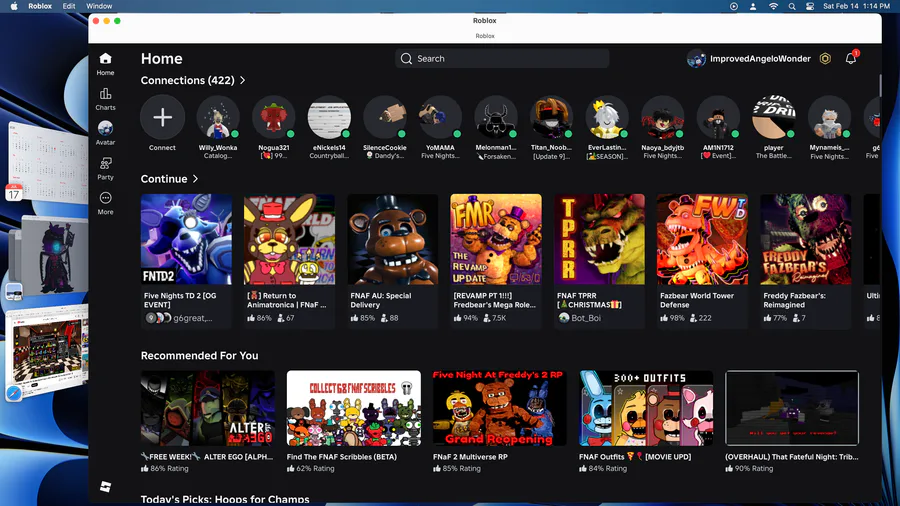The height and width of the screenshot is (506, 900).
Task: Click the 'FNaF 2 Multiverse RP' title text
Action: point(470,457)
